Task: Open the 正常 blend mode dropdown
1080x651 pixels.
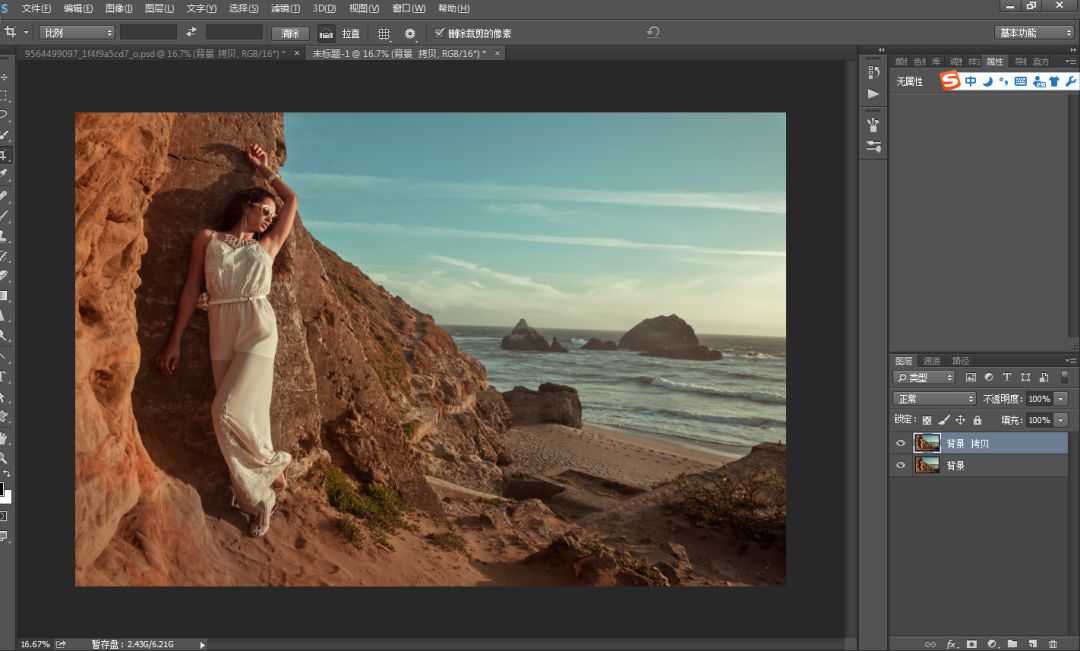Action: (x=934, y=399)
